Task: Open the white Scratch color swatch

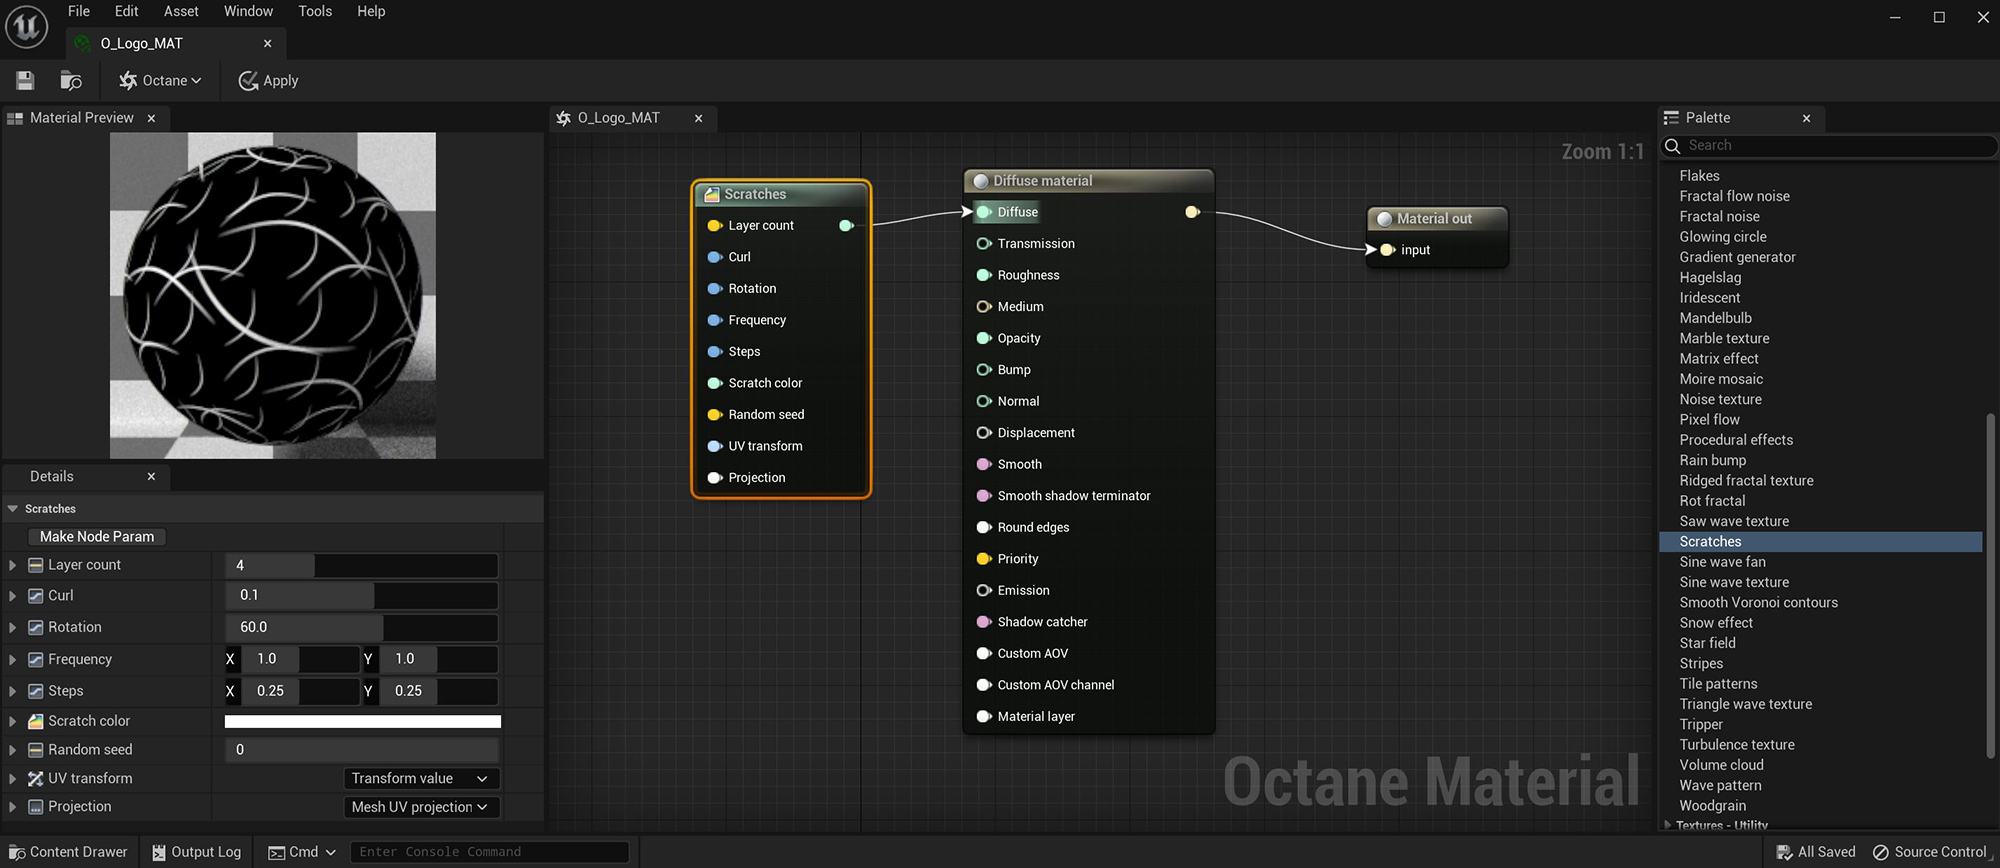Action: [x=362, y=721]
